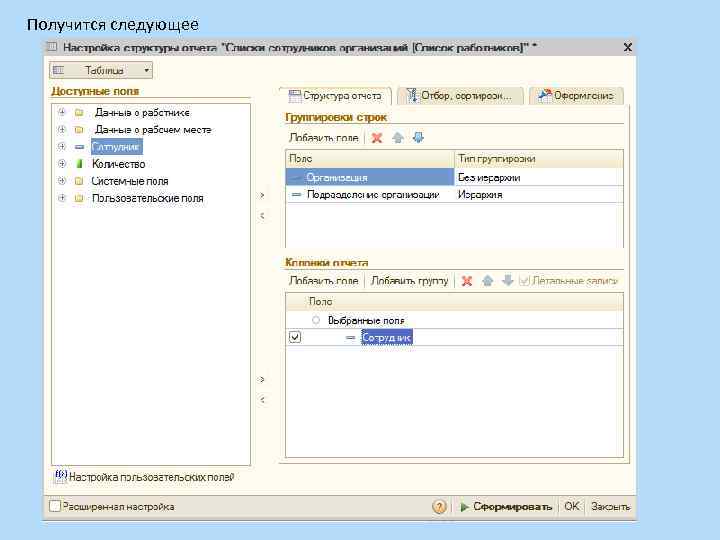Screen dimensions: 720x540
Task: Click the Оформление tab paint icon
Action: click(x=545, y=95)
